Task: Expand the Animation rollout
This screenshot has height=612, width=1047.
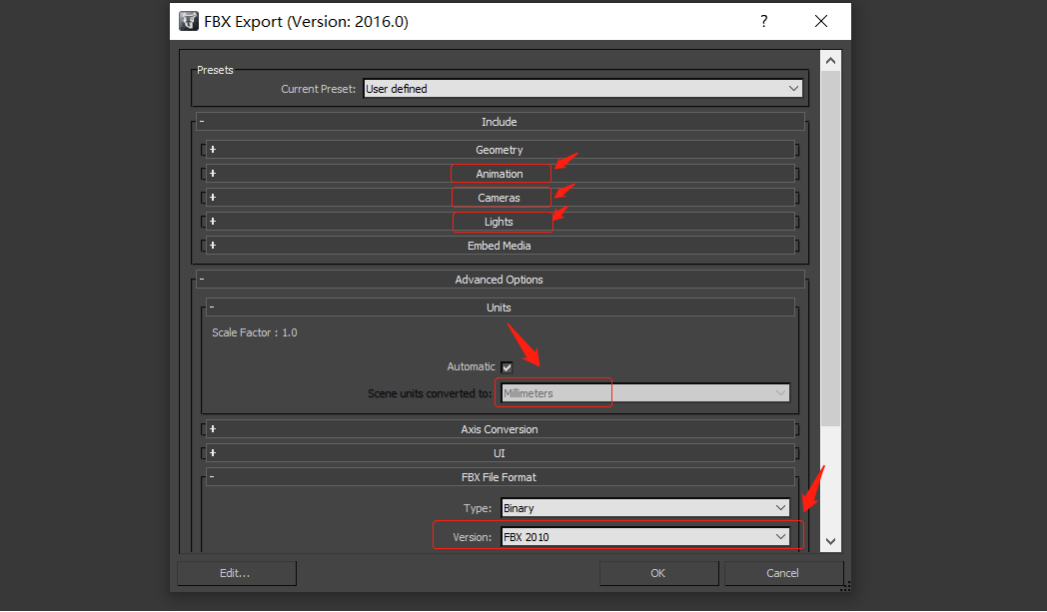Action: click(x=499, y=174)
